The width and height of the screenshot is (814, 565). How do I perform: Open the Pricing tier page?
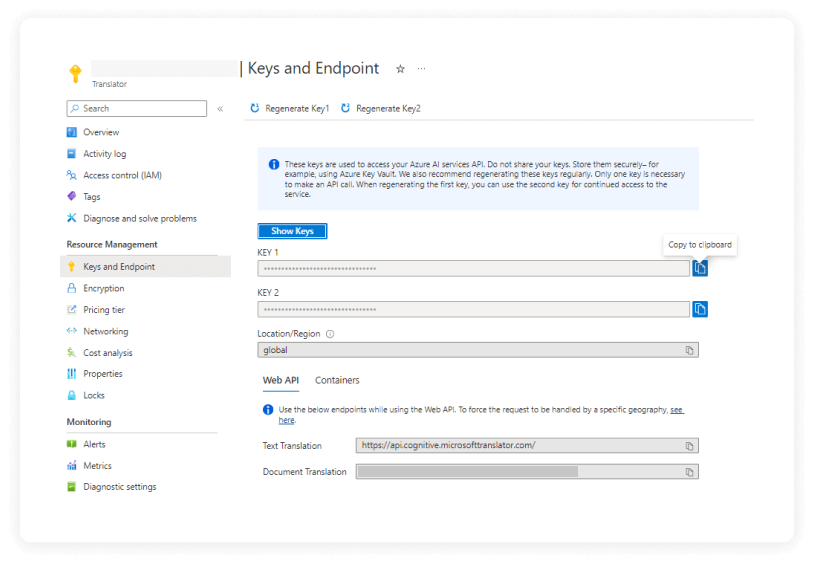pyautogui.click(x=104, y=310)
